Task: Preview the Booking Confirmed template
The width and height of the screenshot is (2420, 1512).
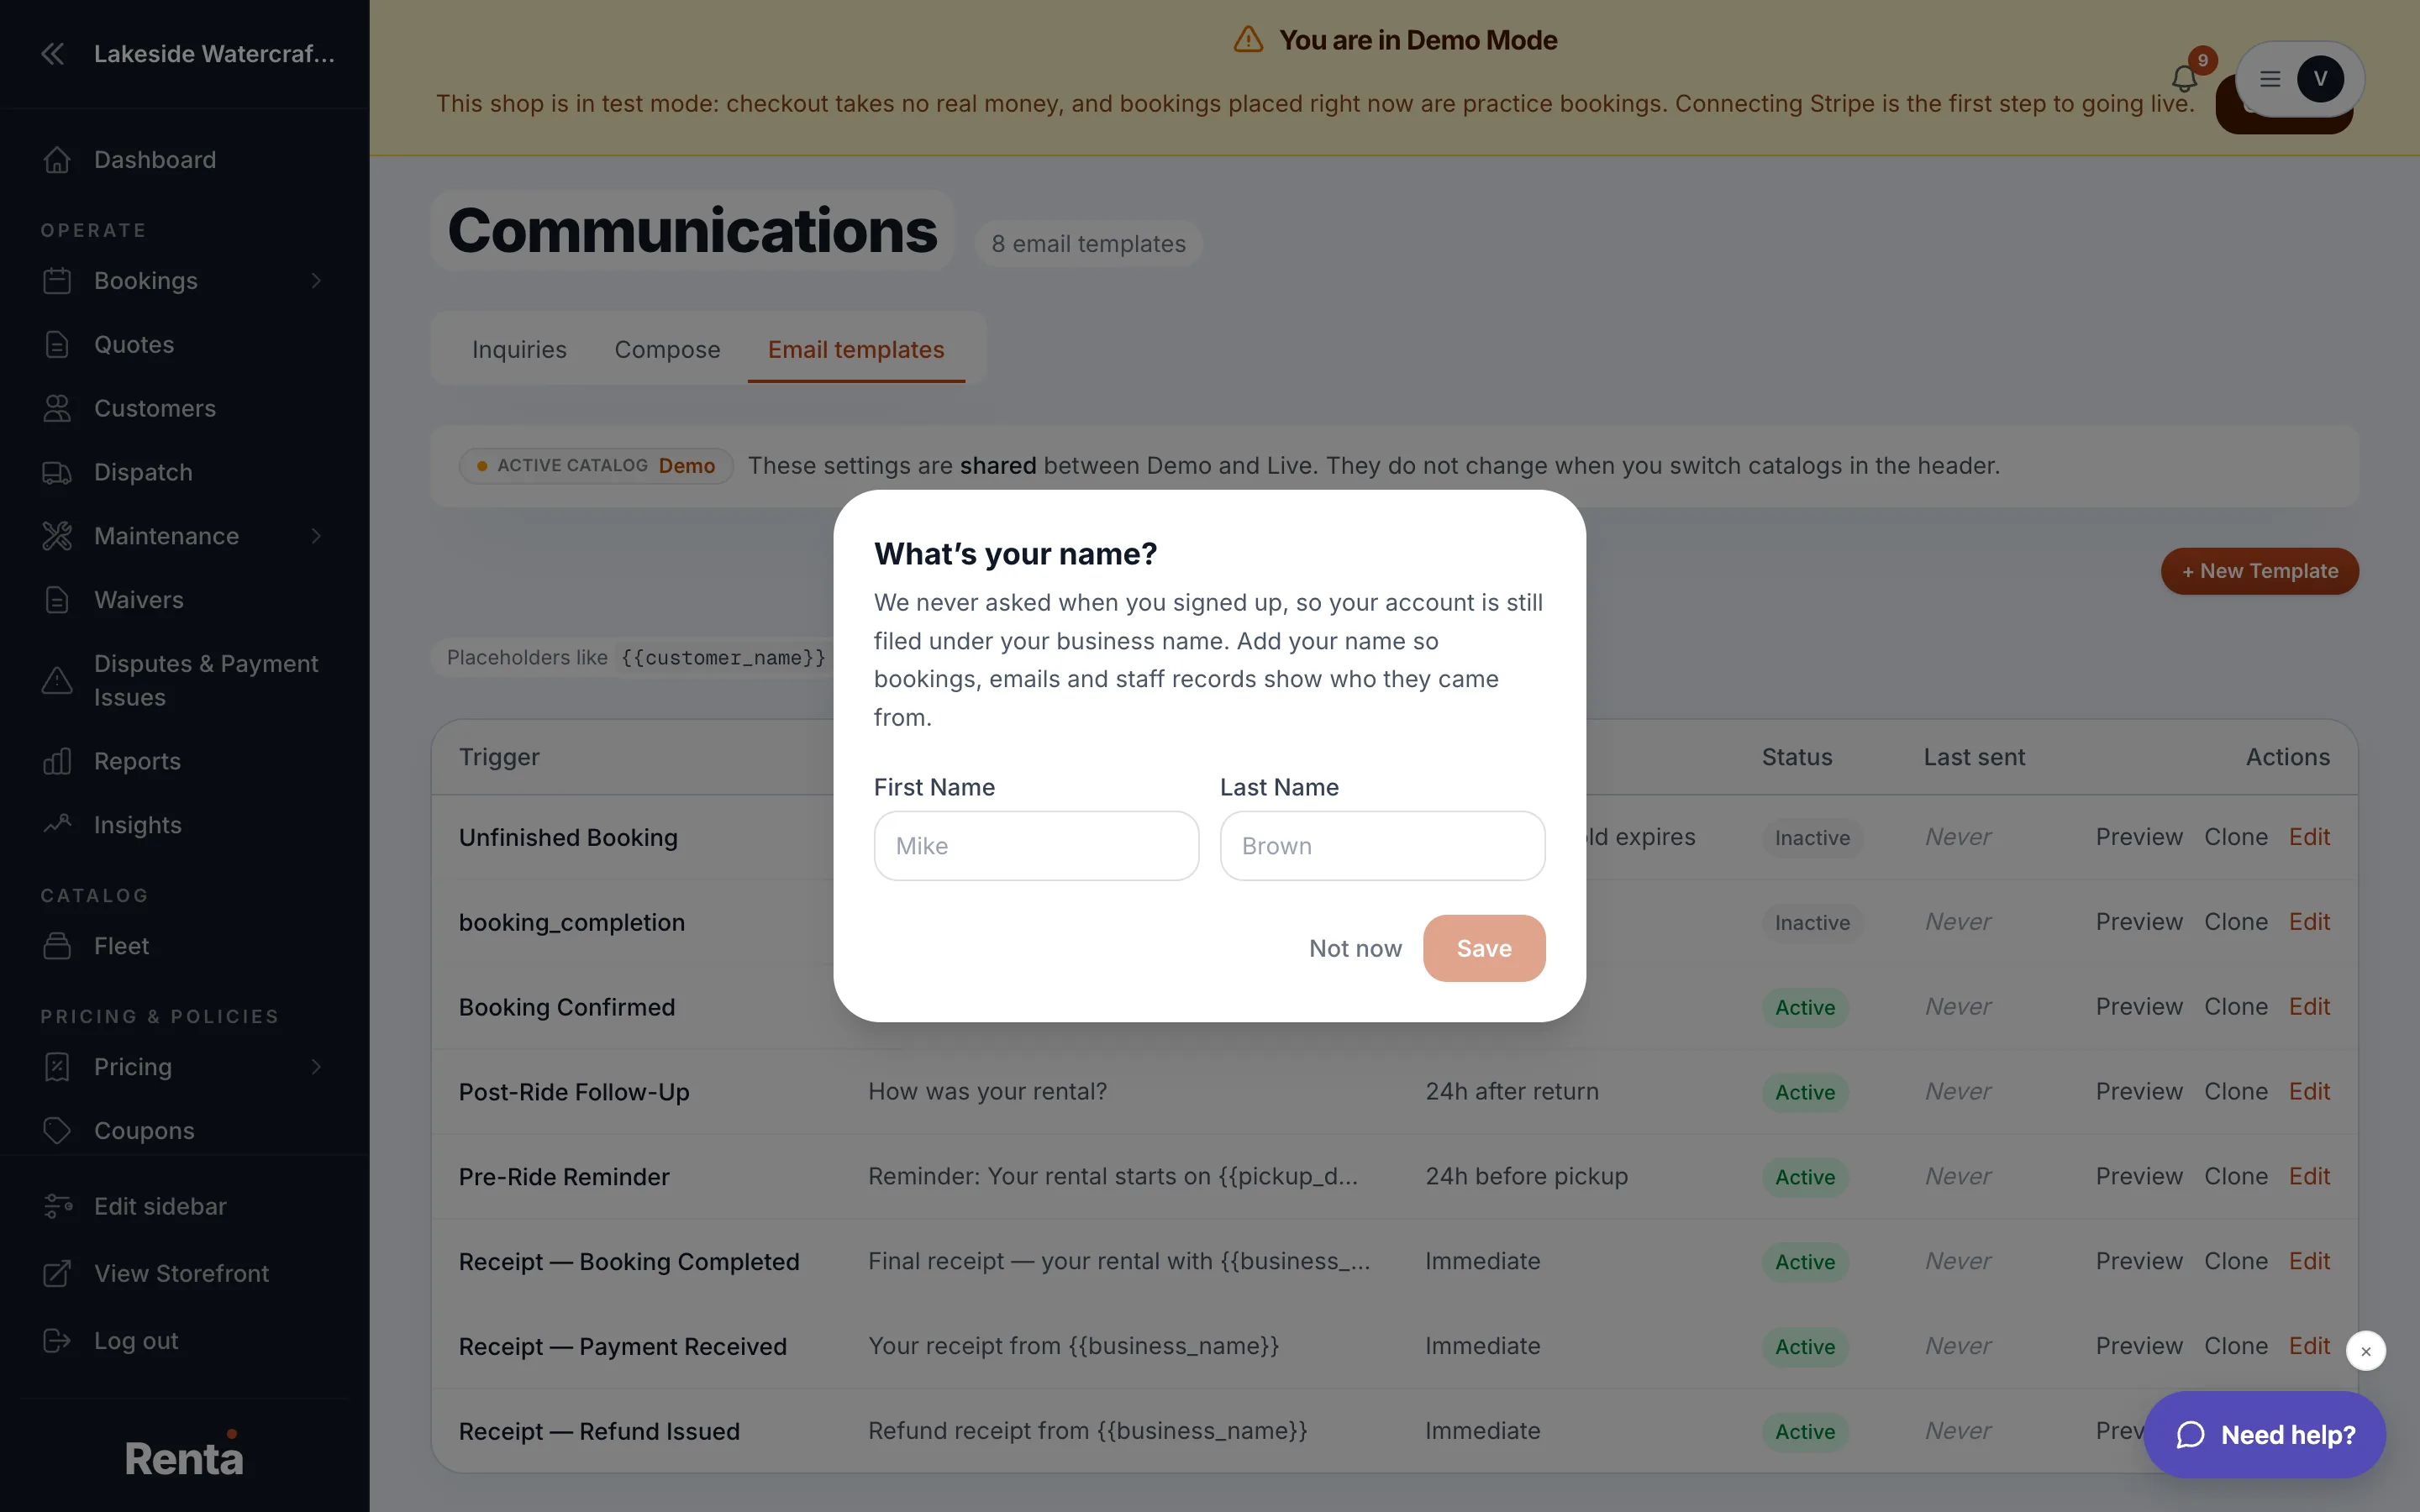Action: (x=2139, y=1007)
